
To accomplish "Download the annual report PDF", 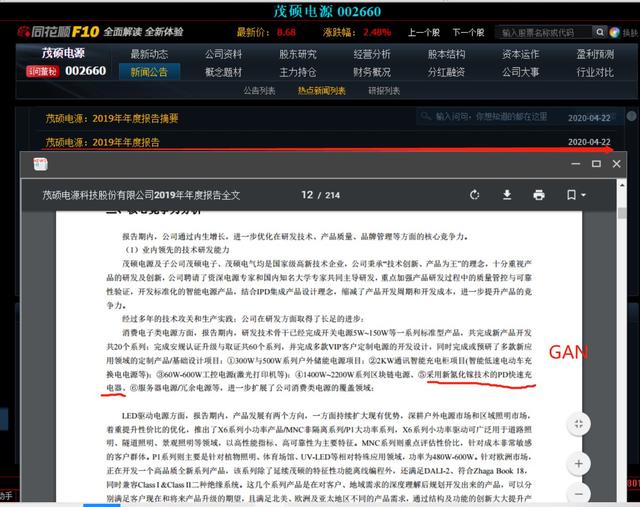I will click(x=507, y=195).
